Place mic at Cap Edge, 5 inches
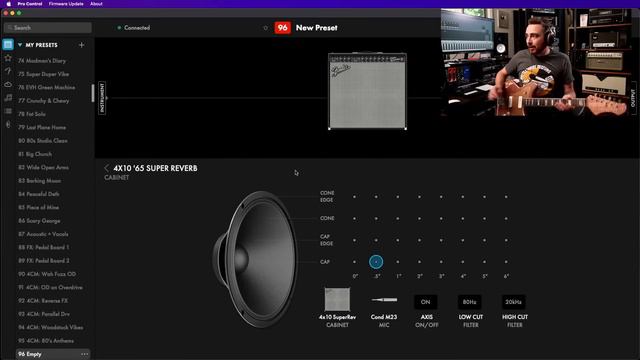The height and width of the screenshot is (360, 640). point(484,240)
